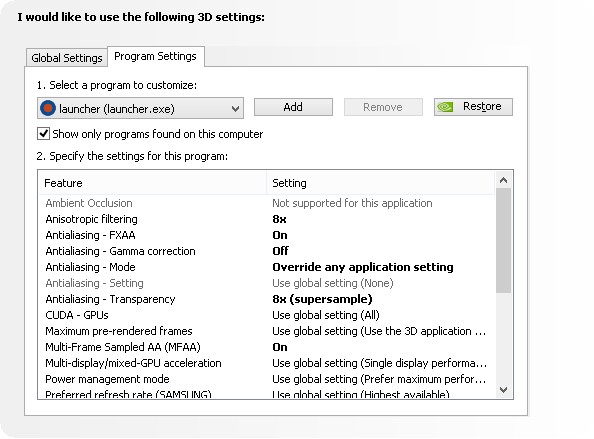The height and width of the screenshot is (439, 594).
Task: Select Power management mode feature
Action: pyautogui.click(x=107, y=379)
